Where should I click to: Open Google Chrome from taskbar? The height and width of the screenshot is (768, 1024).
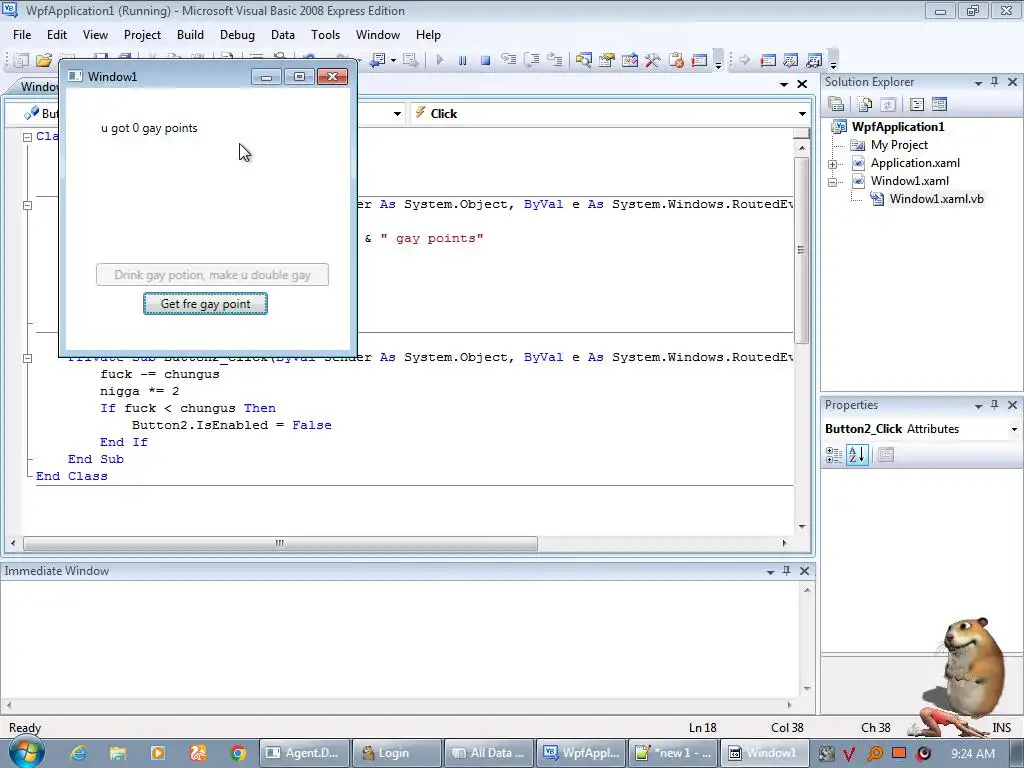pyautogui.click(x=238, y=753)
